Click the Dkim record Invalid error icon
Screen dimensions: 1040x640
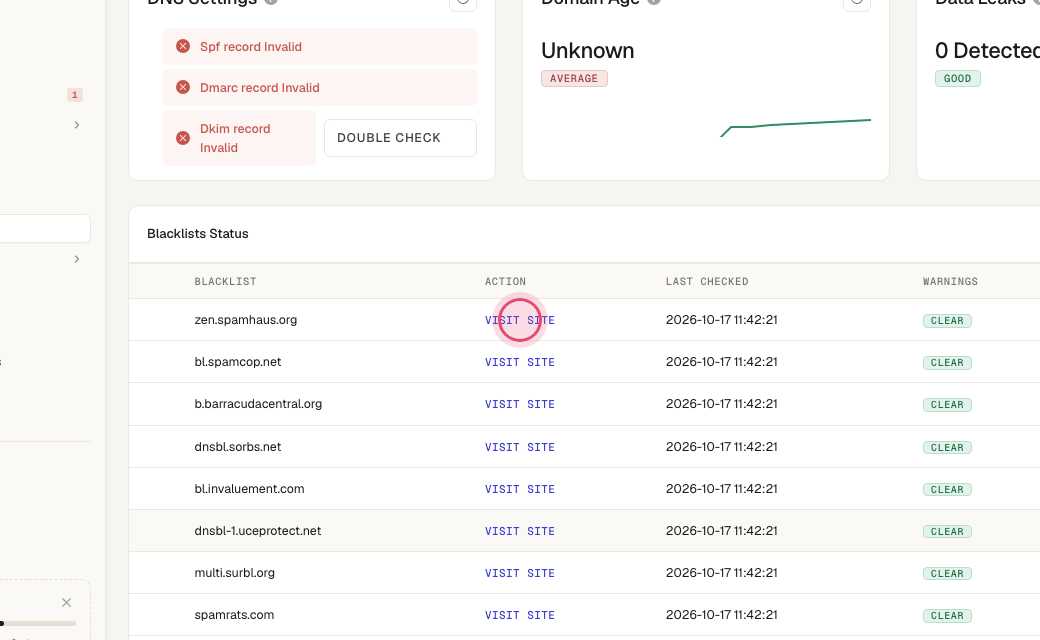pyautogui.click(x=183, y=138)
